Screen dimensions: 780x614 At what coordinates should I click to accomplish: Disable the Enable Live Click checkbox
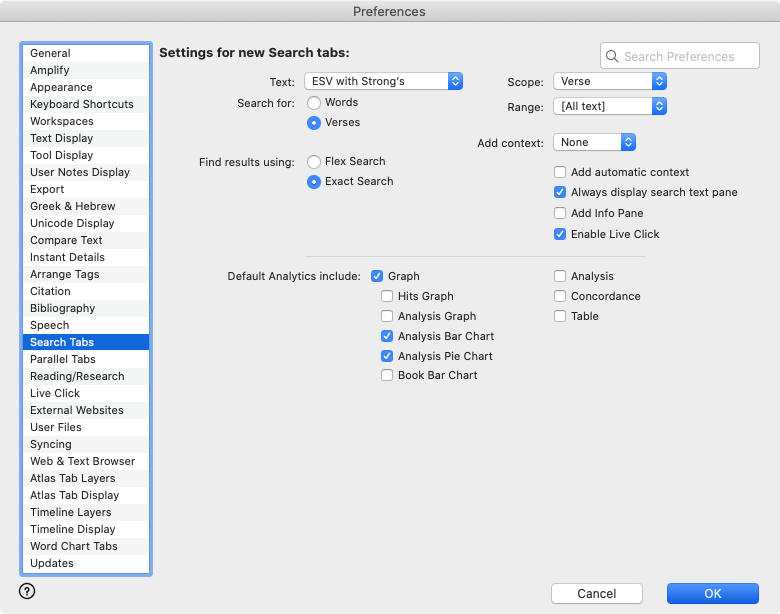coord(560,234)
